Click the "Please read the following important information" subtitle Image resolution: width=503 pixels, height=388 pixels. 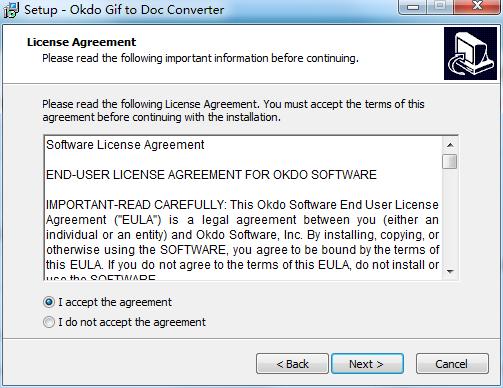(200, 58)
